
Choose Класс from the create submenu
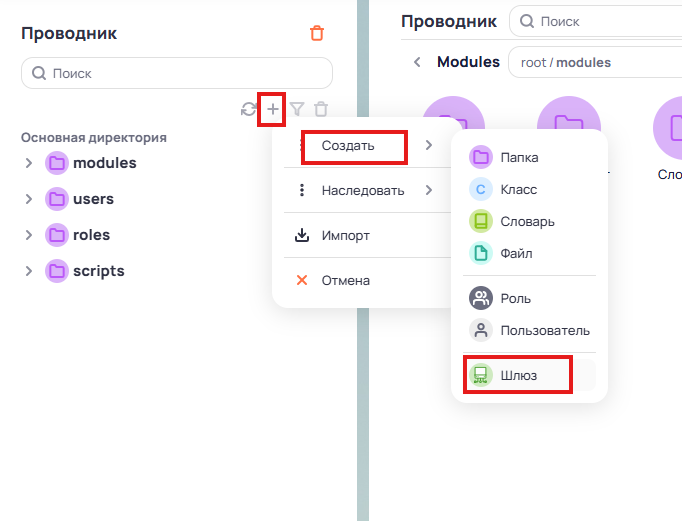tap(519, 189)
